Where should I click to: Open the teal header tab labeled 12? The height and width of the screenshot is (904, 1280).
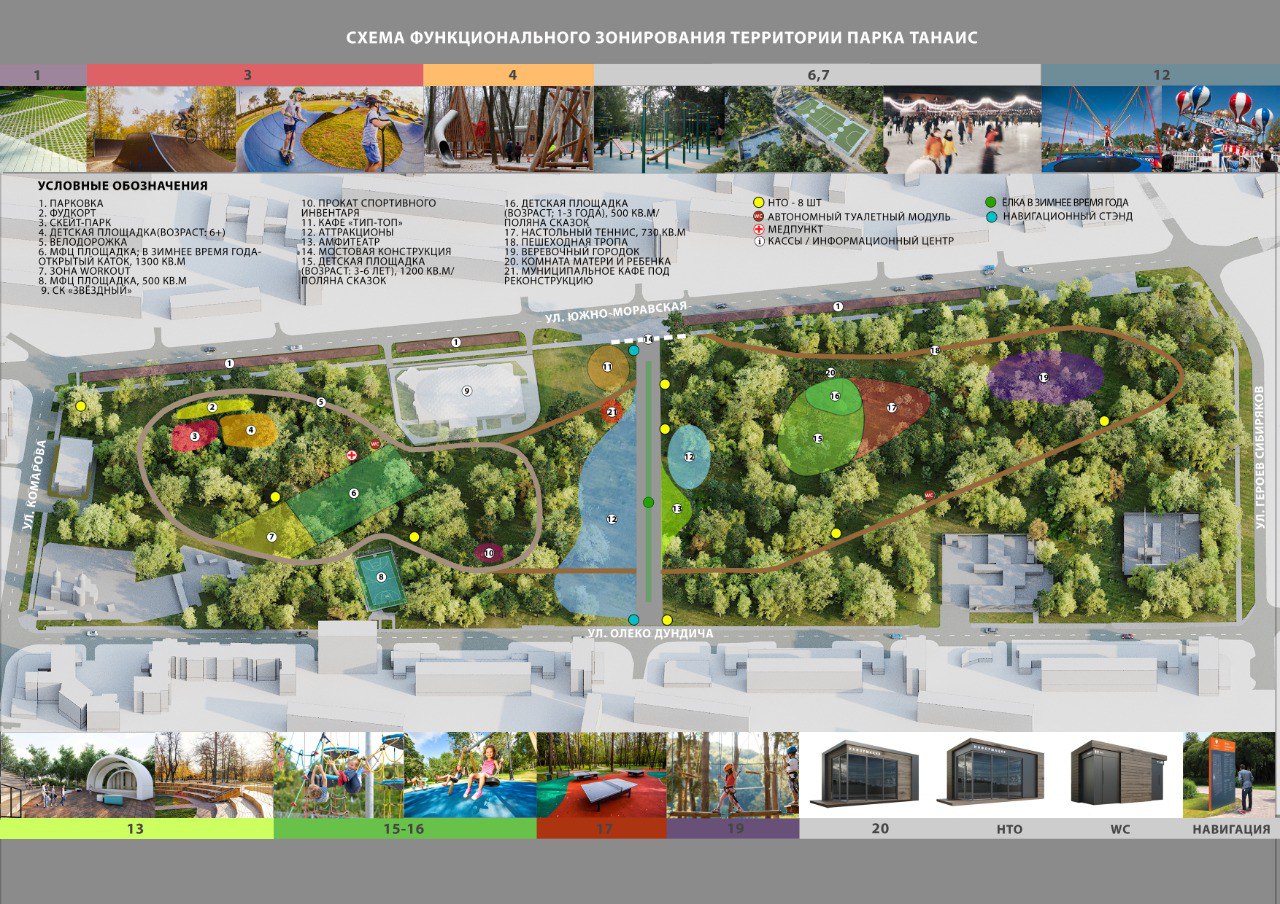(x=1160, y=75)
